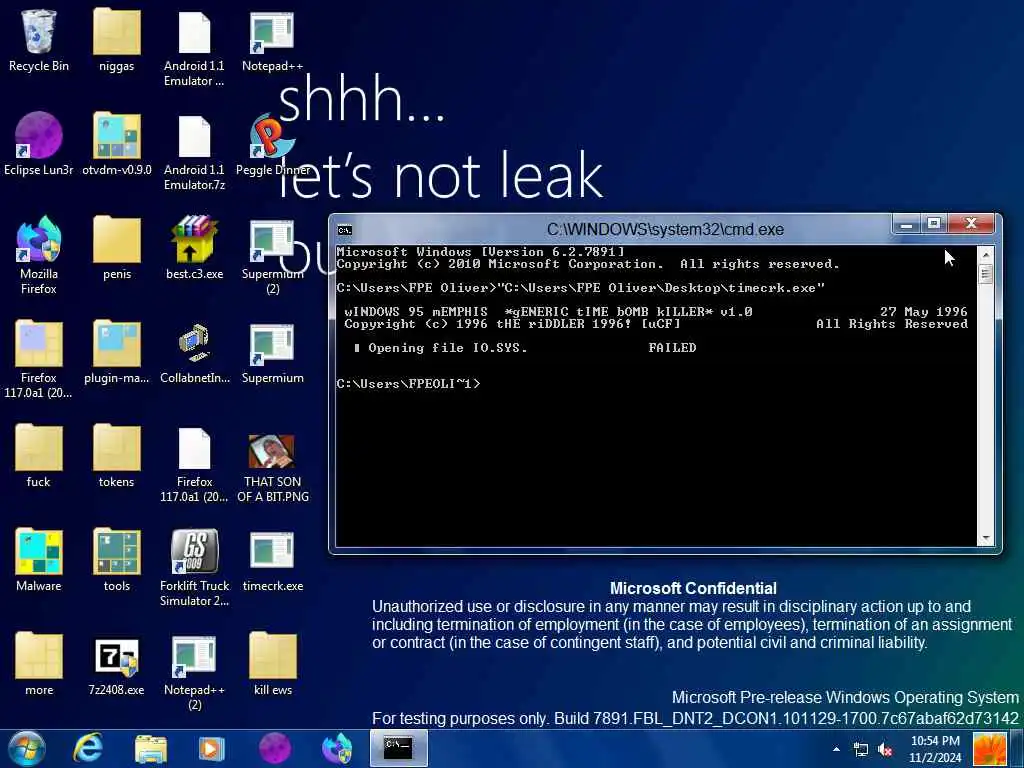Select the Android 1.1 Emulator.7z file
The height and width of the screenshot is (768, 1024).
(194, 152)
